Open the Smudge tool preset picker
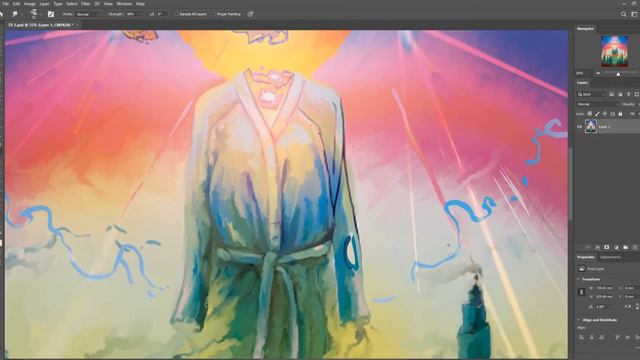Viewport: 640px width, 360px height. 16,14
